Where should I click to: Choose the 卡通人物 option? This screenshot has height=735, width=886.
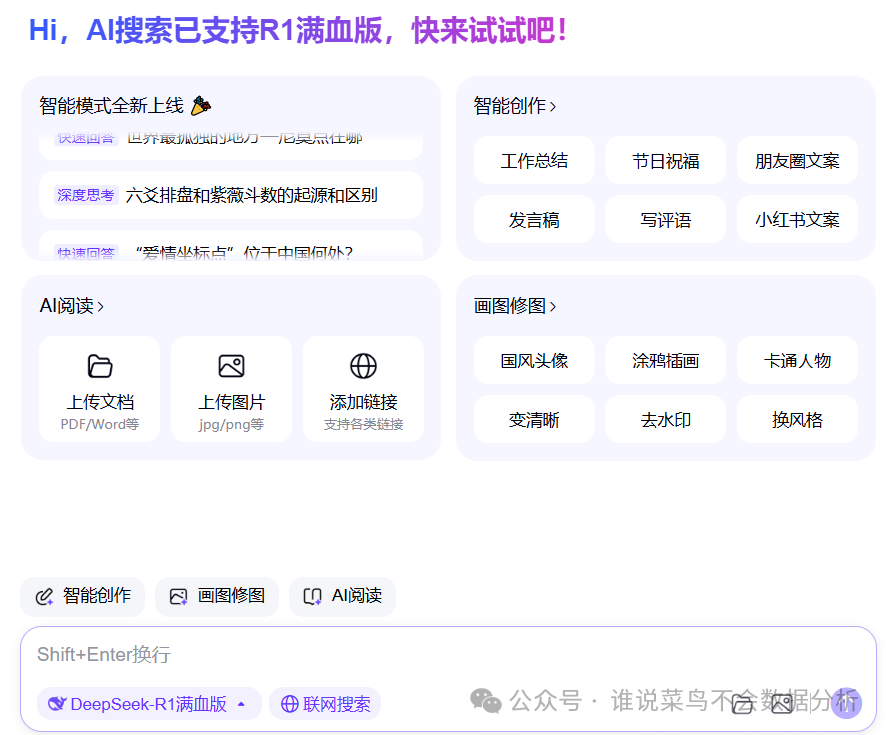click(x=797, y=360)
